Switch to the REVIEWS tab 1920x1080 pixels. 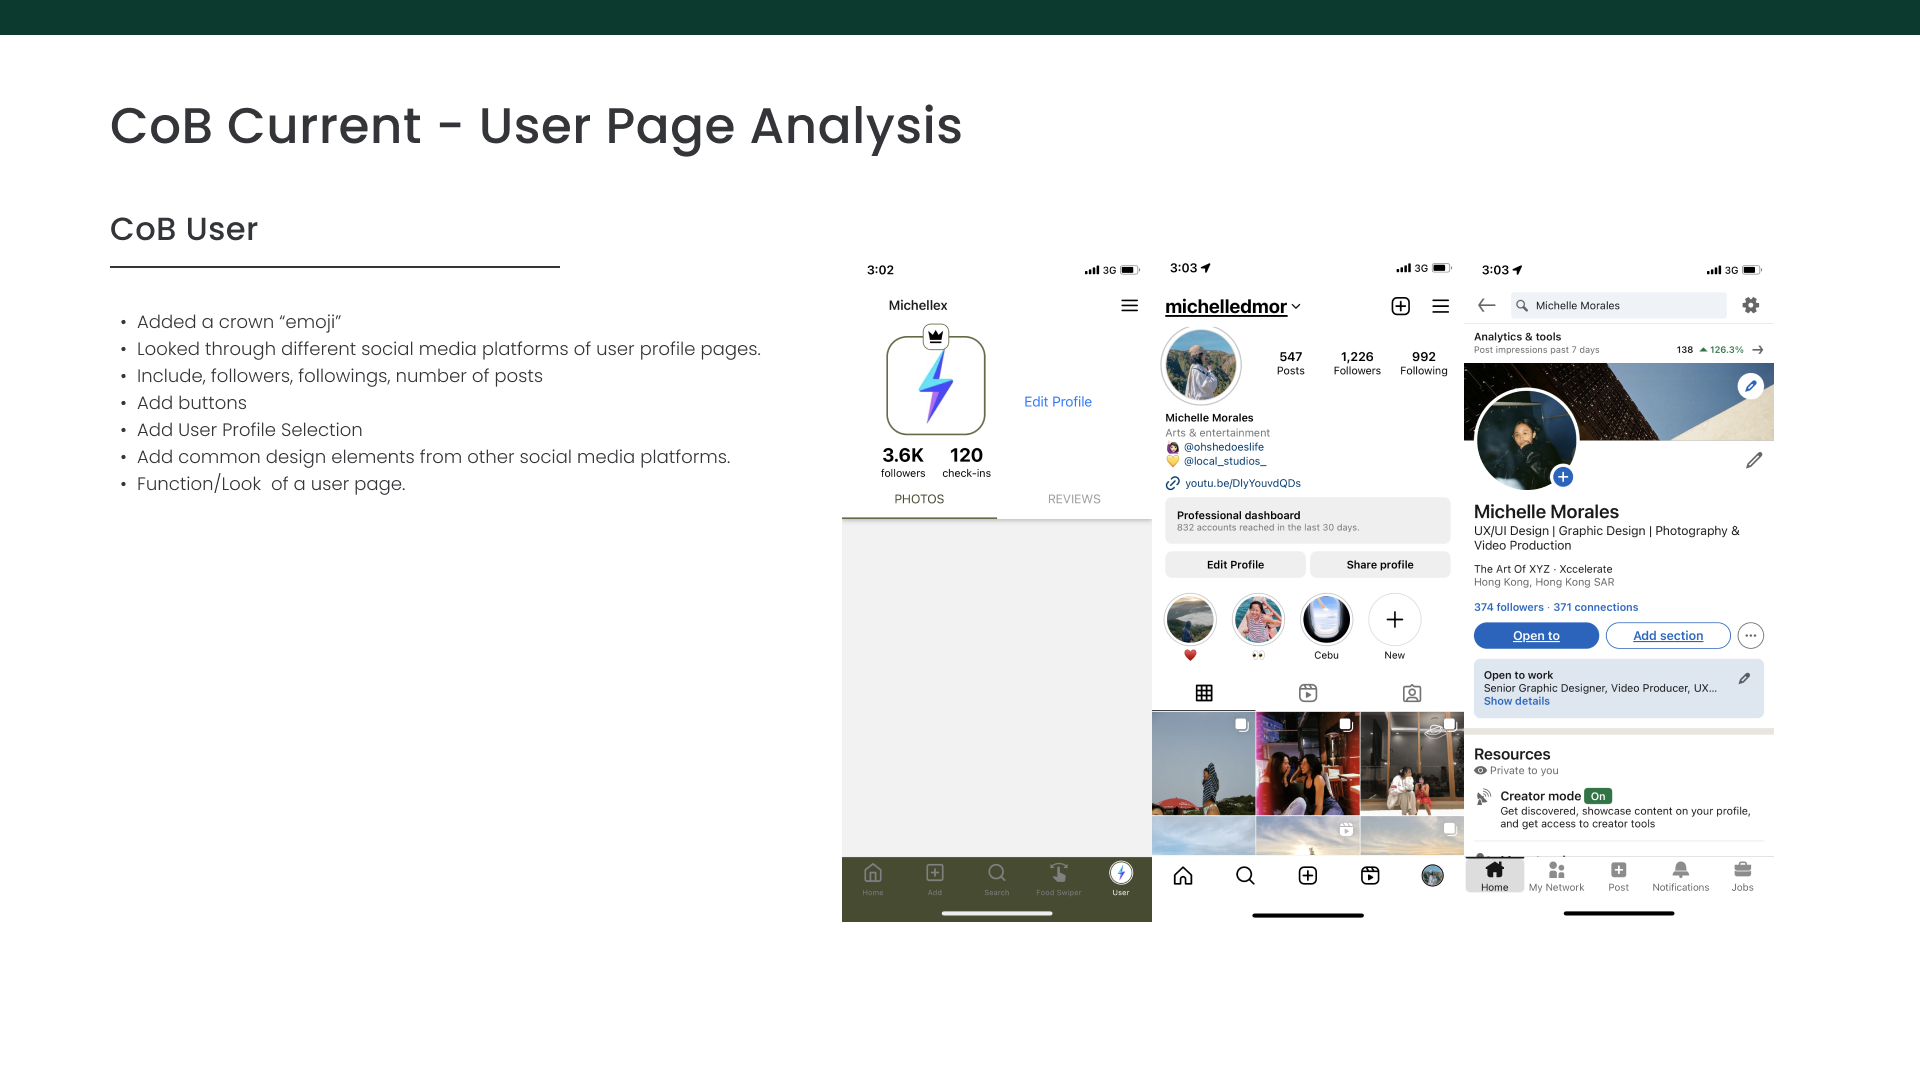pos(1074,499)
